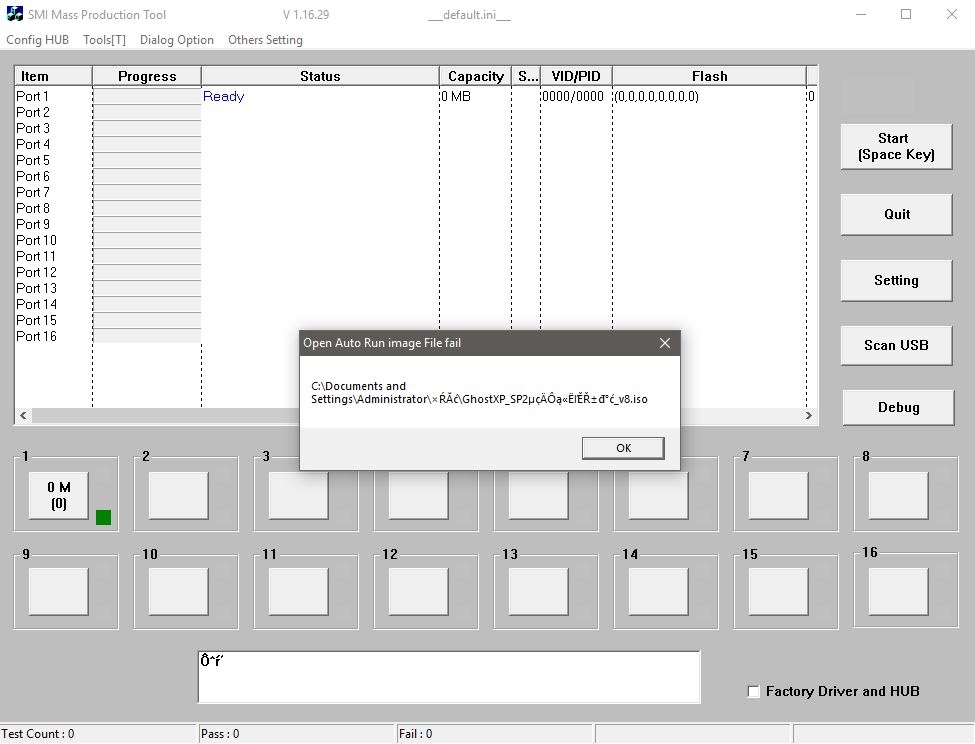The image size is (975, 744).
Task: Click the Status column header
Action: pos(320,76)
